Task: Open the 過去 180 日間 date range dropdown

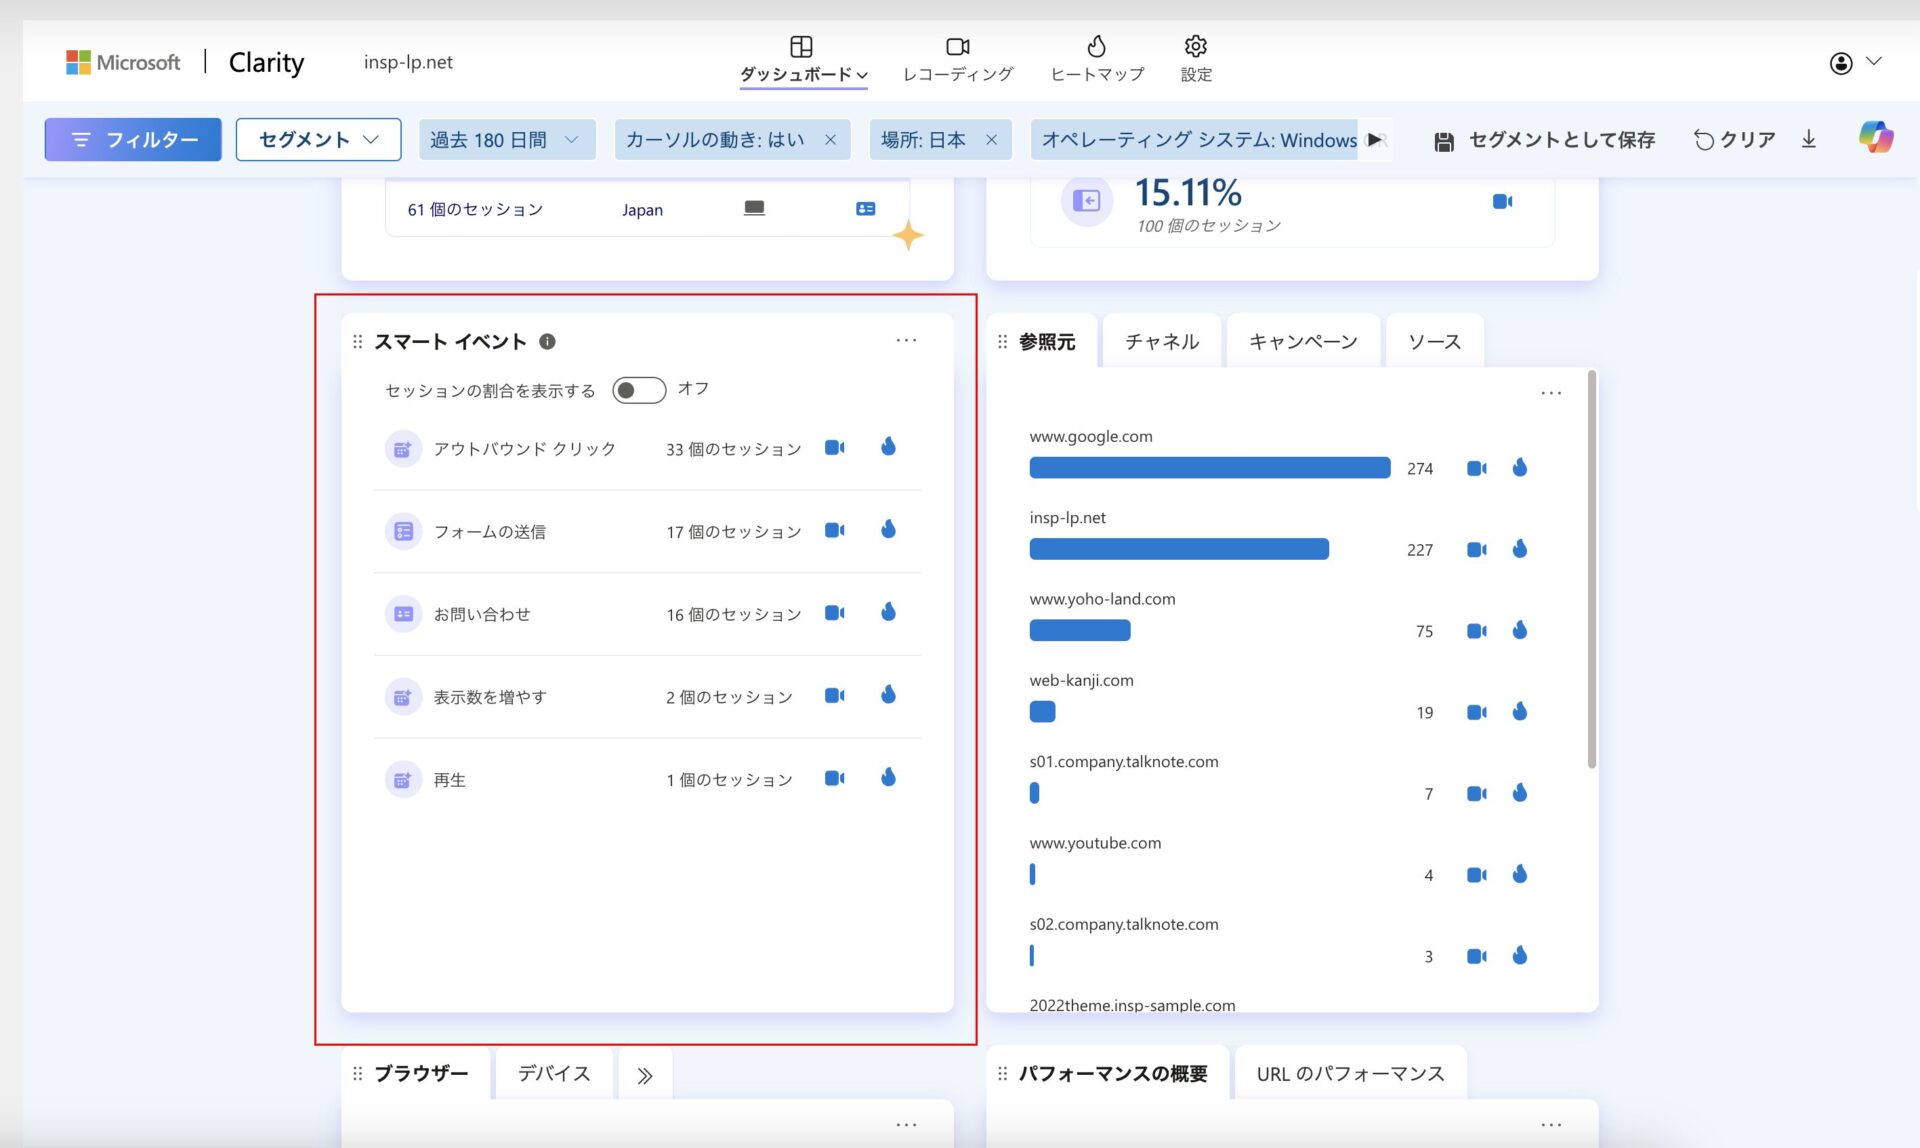Action: click(x=507, y=140)
